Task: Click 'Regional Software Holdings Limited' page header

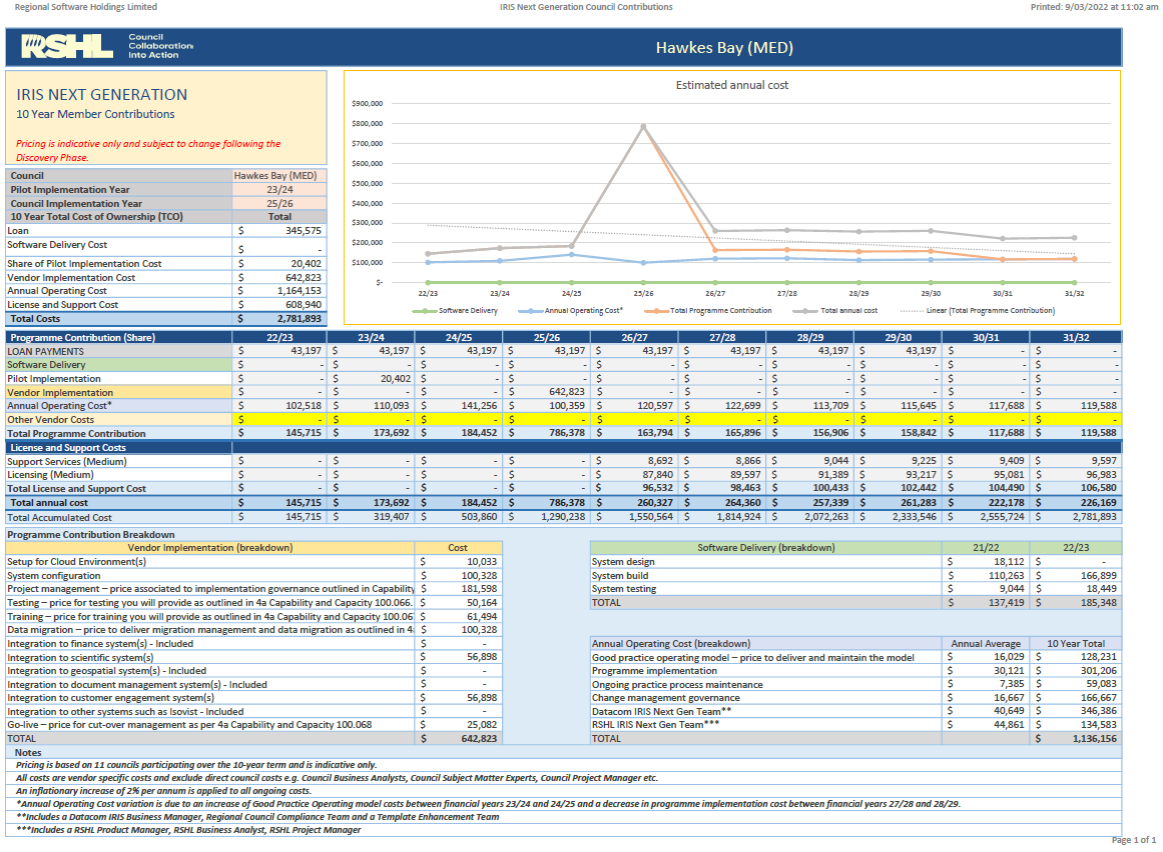Action: 85,7
